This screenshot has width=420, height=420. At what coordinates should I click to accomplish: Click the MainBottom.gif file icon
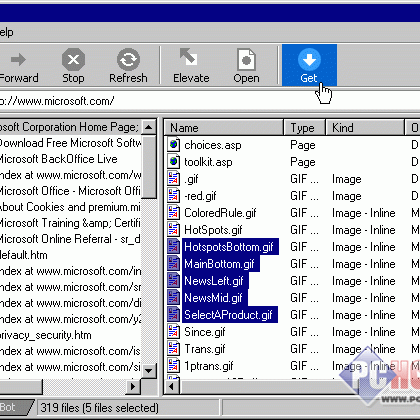point(173,264)
